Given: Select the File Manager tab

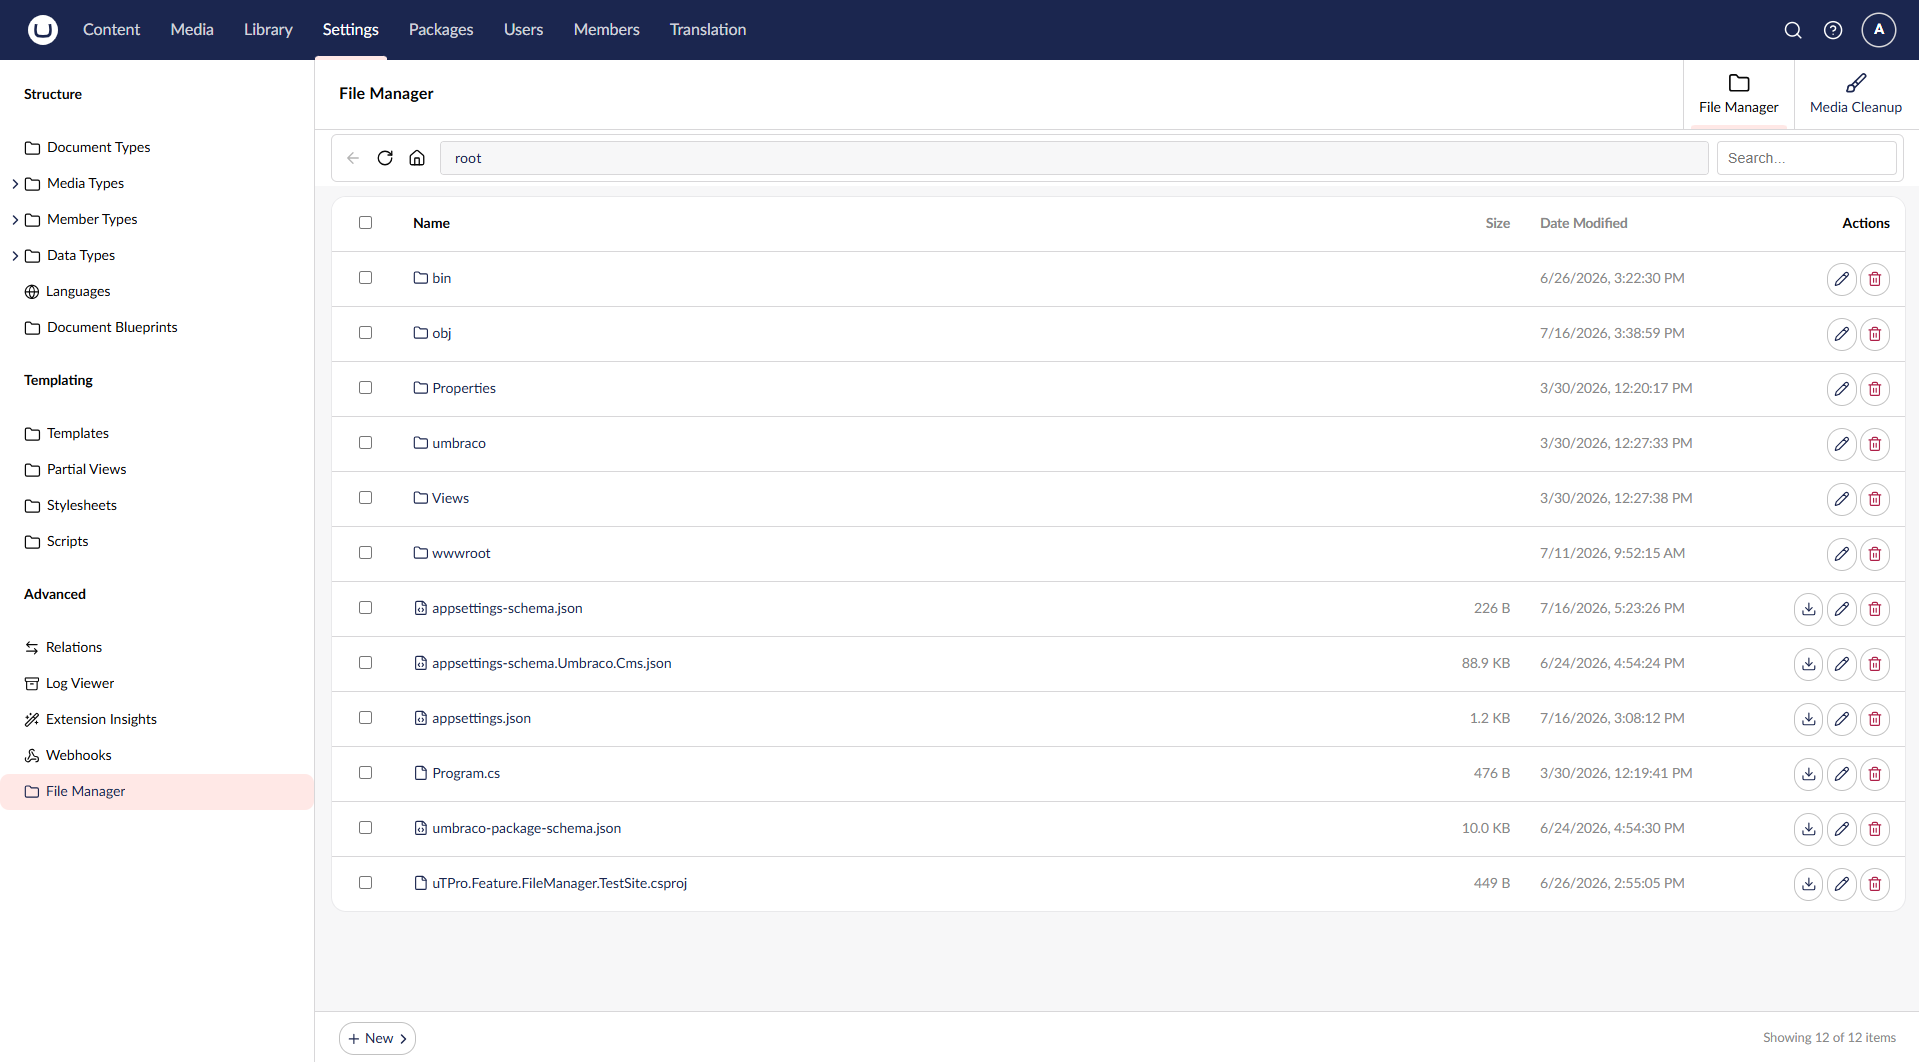Looking at the screenshot, I should click(1738, 94).
